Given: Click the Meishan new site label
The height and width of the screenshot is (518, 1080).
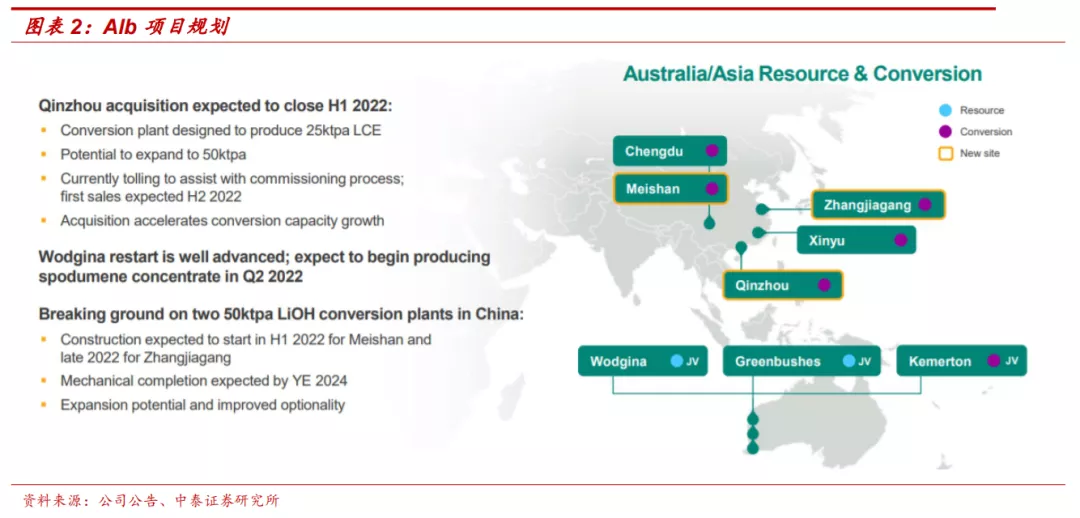Looking at the screenshot, I should tap(669, 188).
